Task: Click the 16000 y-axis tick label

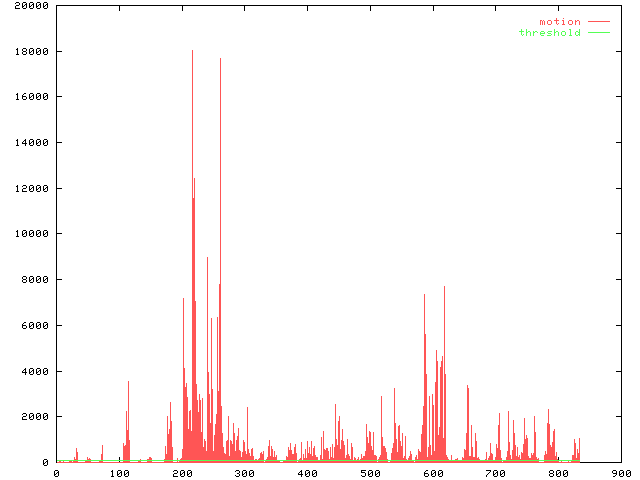Action: tap(29, 97)
